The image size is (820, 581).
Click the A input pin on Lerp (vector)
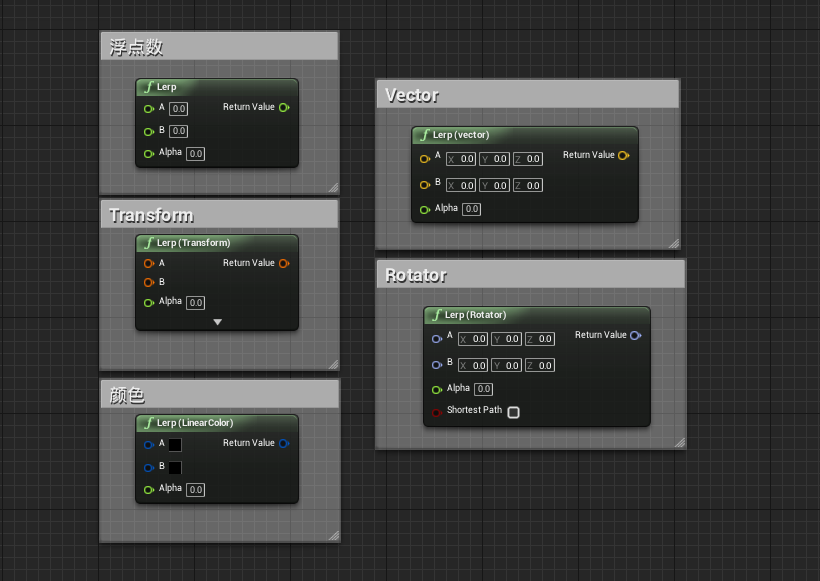(426, 158)
